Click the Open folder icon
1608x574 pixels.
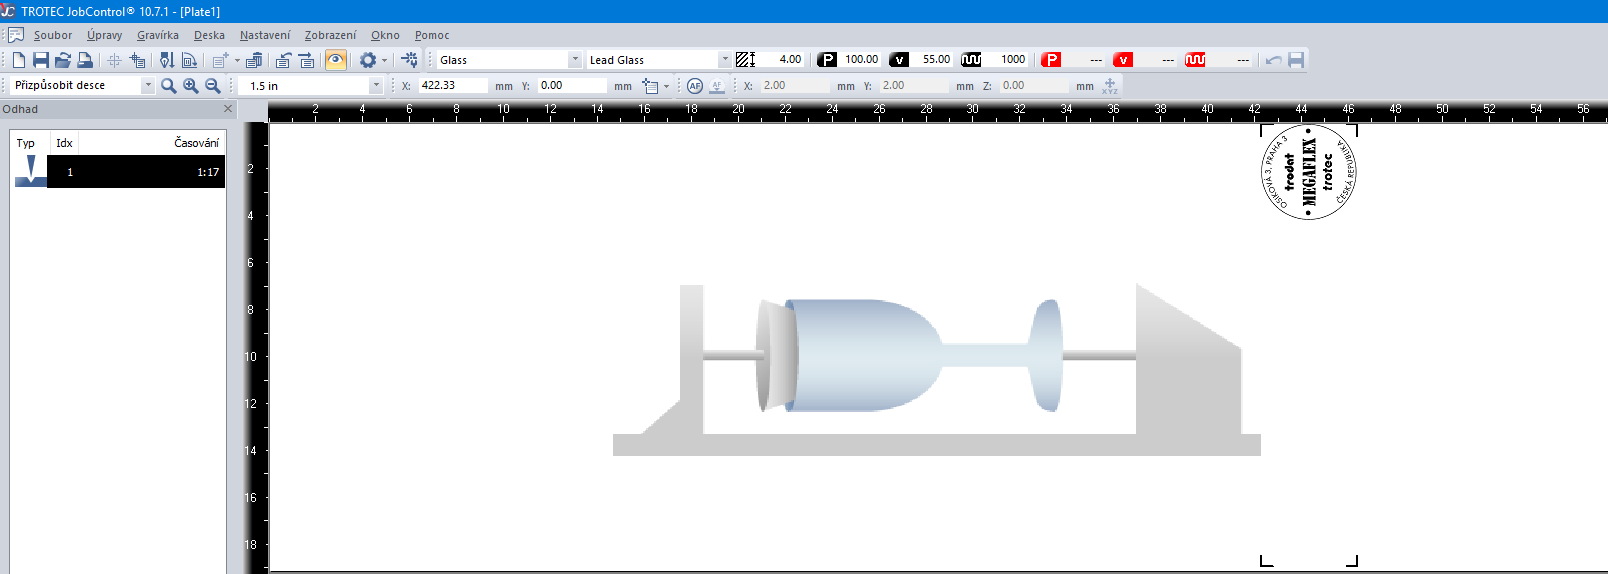63,60
